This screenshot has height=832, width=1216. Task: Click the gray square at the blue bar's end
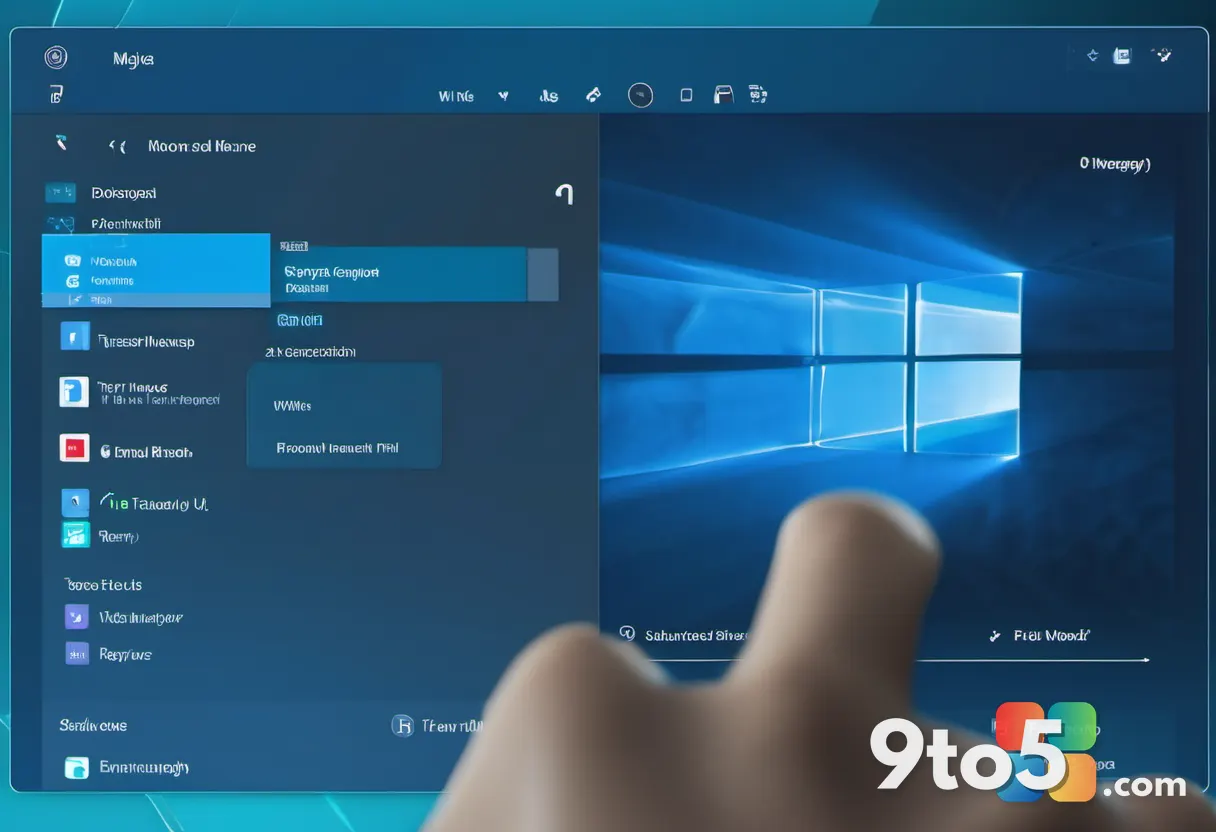point(542,274)
